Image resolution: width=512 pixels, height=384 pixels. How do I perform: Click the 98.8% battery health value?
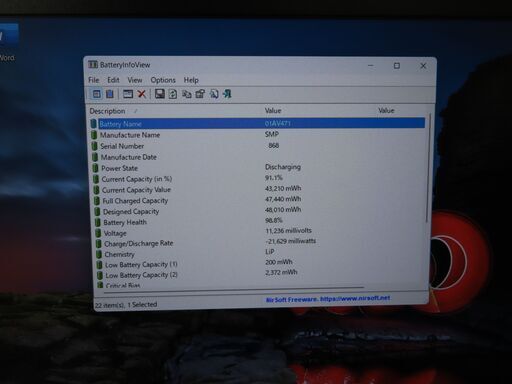pos(274,220)
